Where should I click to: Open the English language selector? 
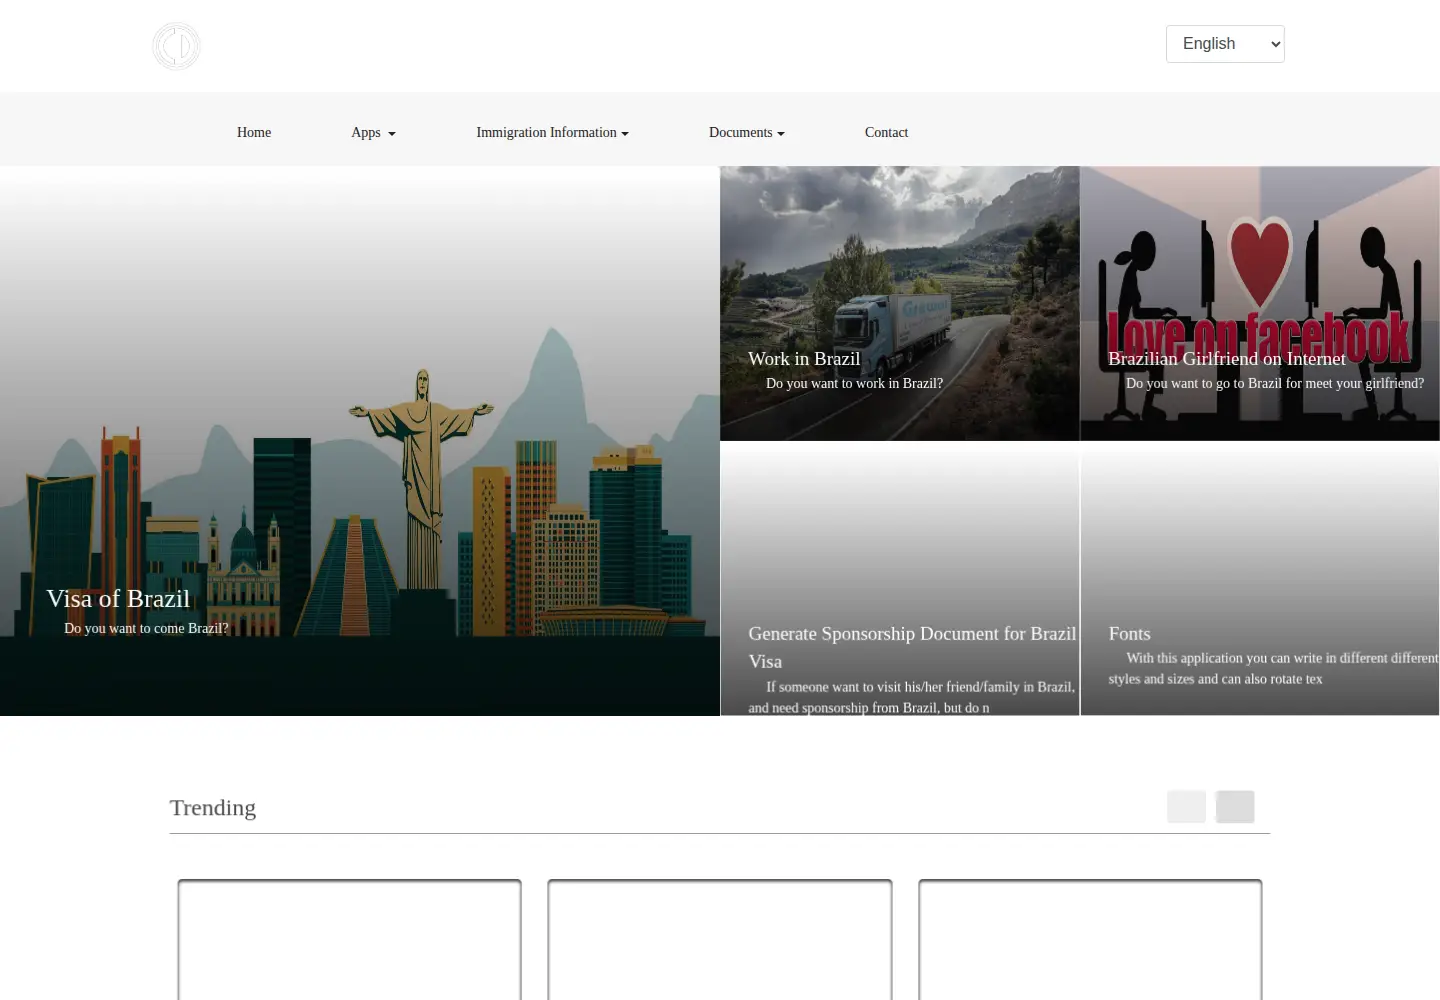(1225, 44)
